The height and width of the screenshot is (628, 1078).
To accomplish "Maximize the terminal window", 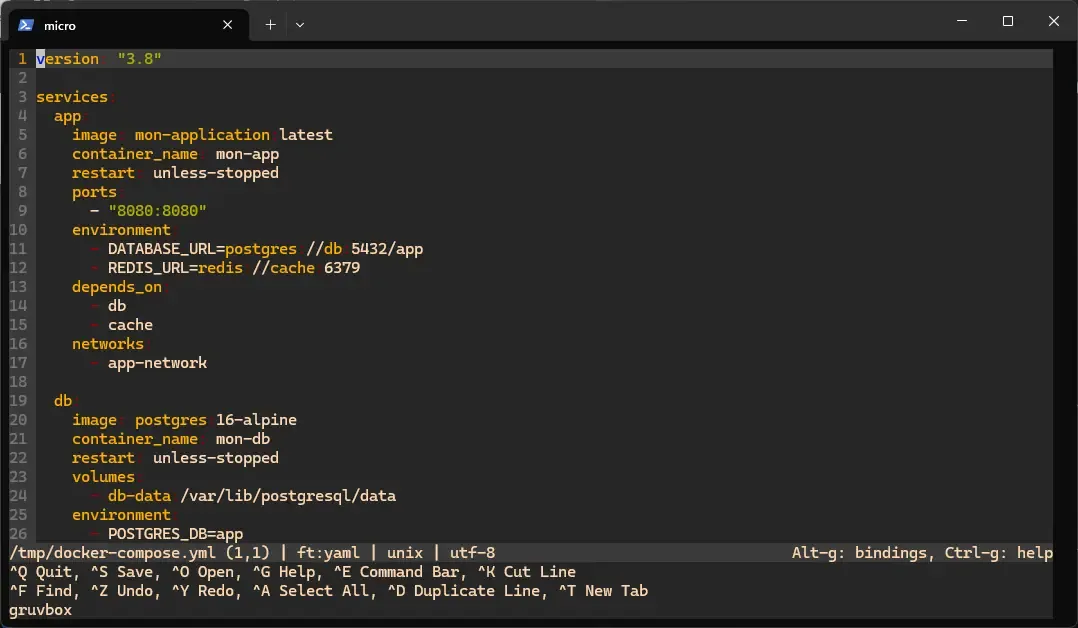I will click(x=1008, y=21).
